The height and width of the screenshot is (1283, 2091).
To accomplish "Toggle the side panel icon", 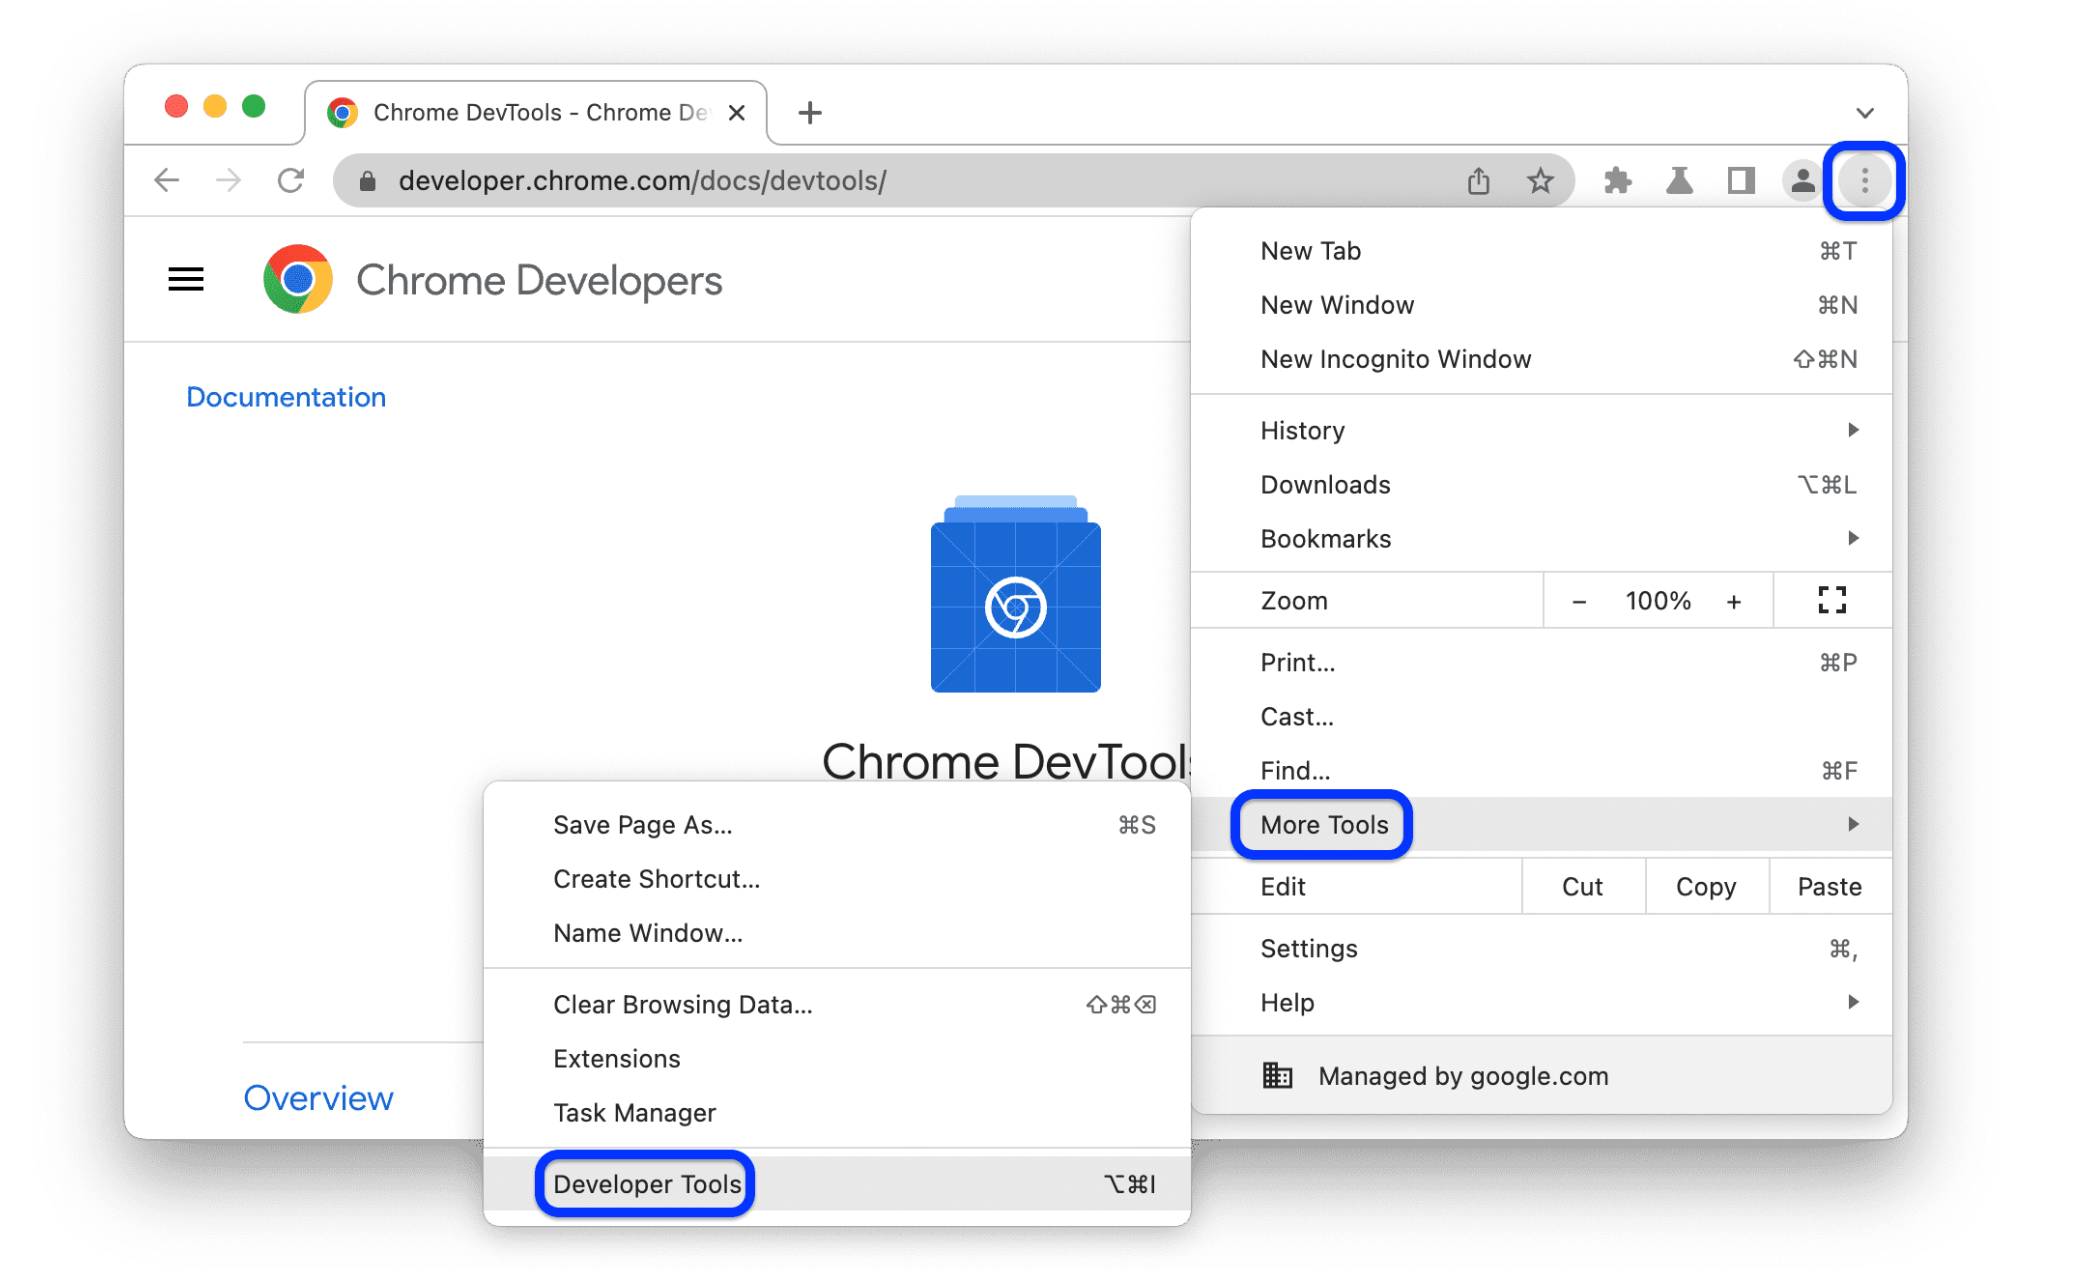I will [x=1741, y=181].
